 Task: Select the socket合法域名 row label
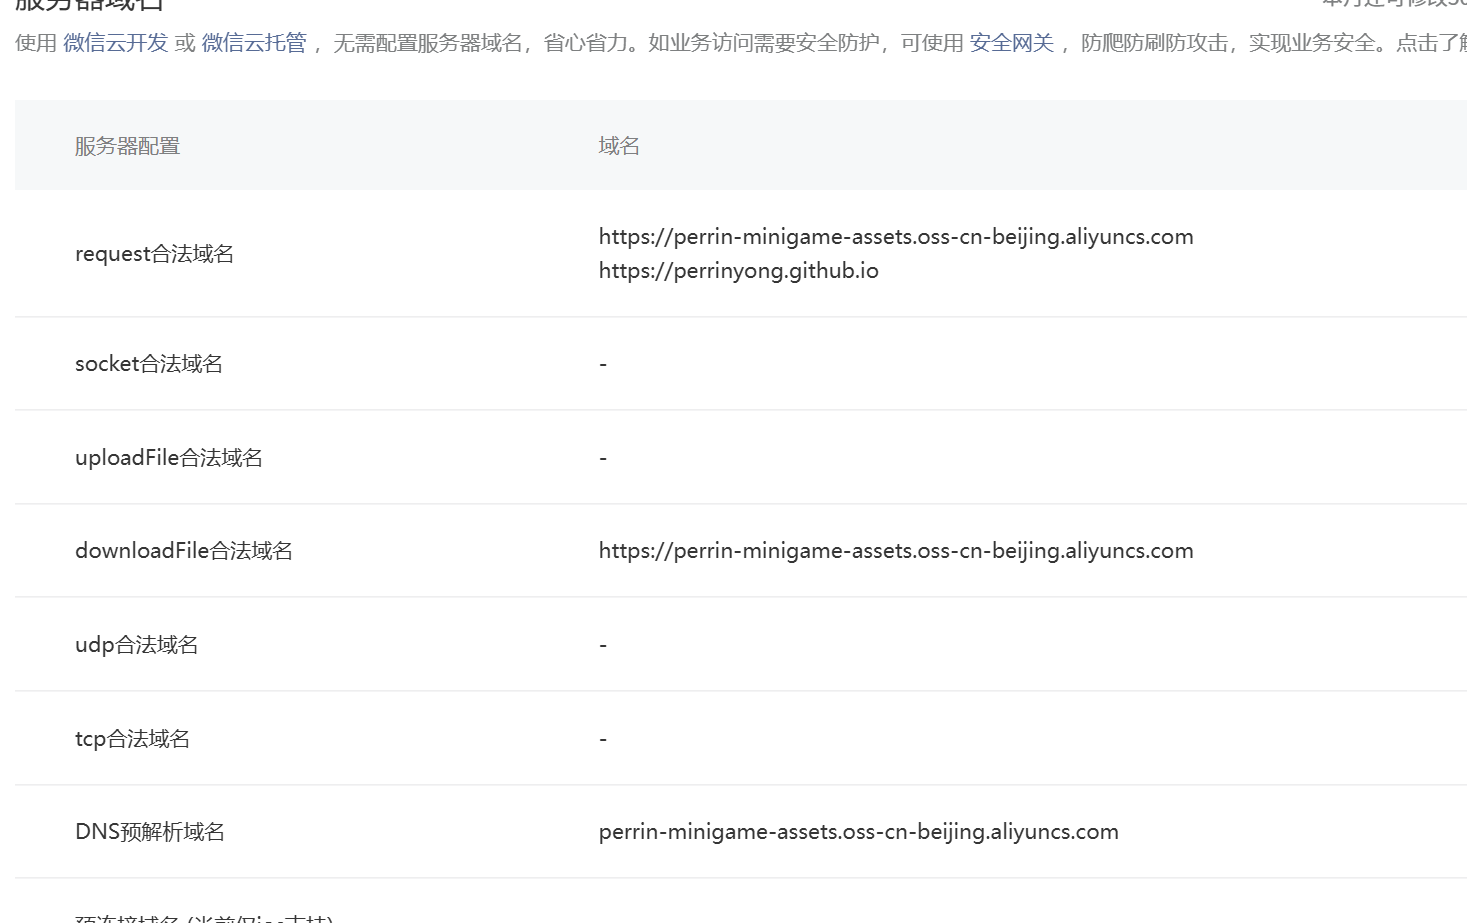[x=149, y=364]
